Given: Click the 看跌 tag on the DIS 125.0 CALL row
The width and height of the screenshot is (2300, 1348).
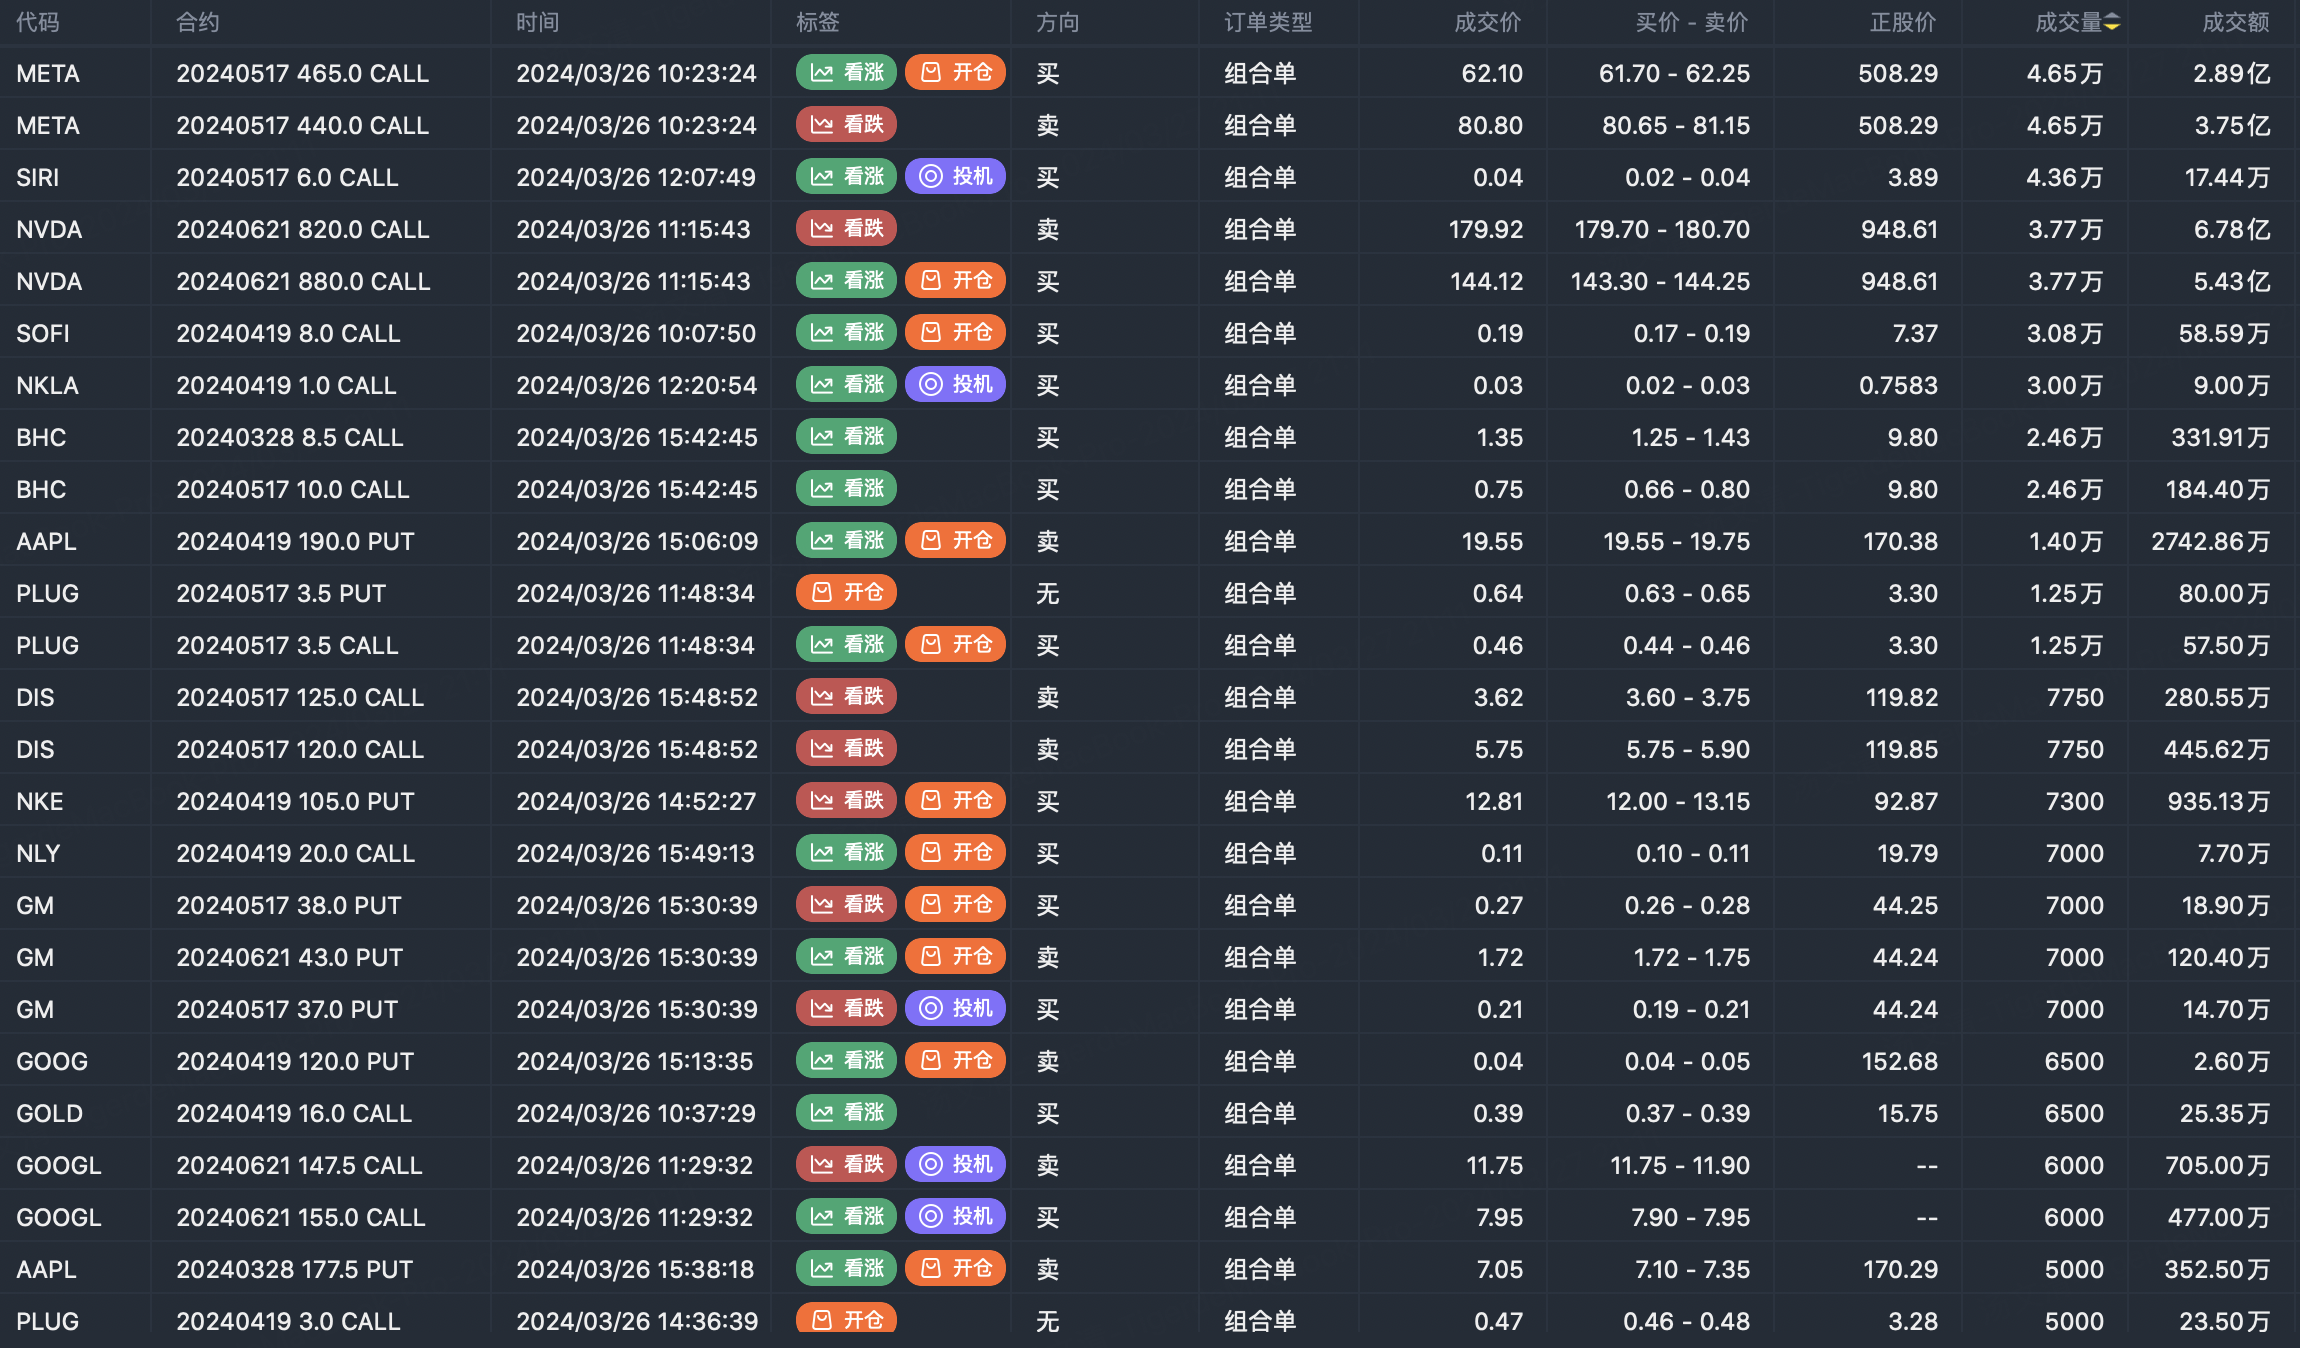Looking at the screenshot, I should pyautogui.click(x=846, y=697).
